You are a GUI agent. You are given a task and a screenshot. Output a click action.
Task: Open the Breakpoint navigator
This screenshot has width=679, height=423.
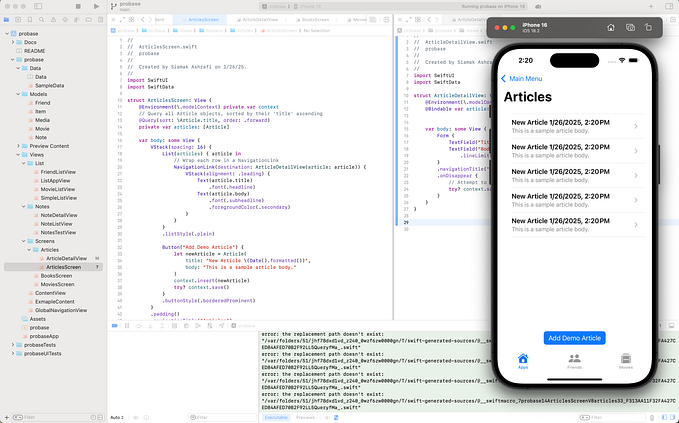[88, 19]
